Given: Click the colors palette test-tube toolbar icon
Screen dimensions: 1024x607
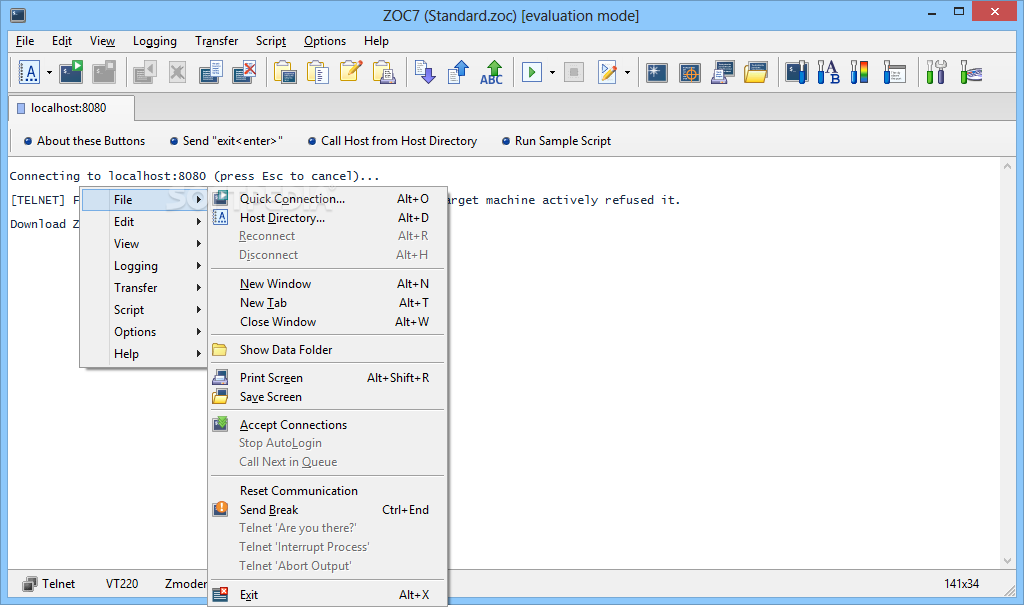Looking at the screenshot, I should click(x=860, y=72).
